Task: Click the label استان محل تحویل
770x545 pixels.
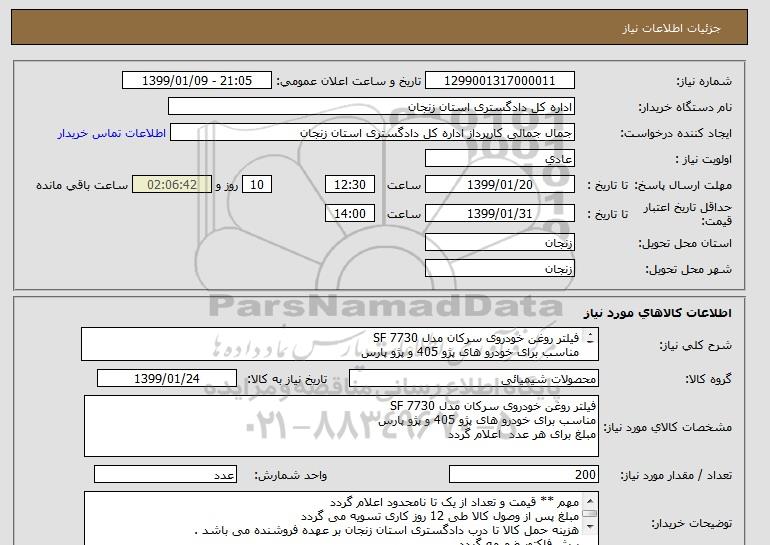Action: point(685,244)
